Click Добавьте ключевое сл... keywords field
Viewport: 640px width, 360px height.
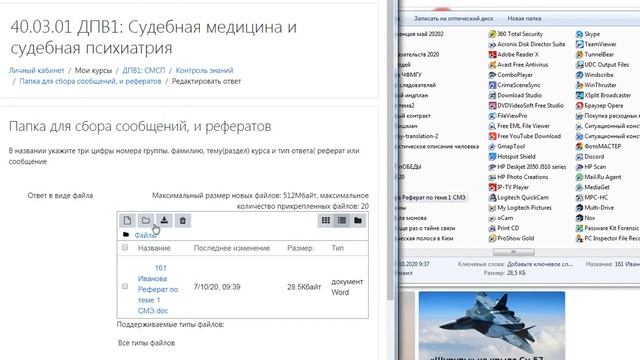[540, 264]
